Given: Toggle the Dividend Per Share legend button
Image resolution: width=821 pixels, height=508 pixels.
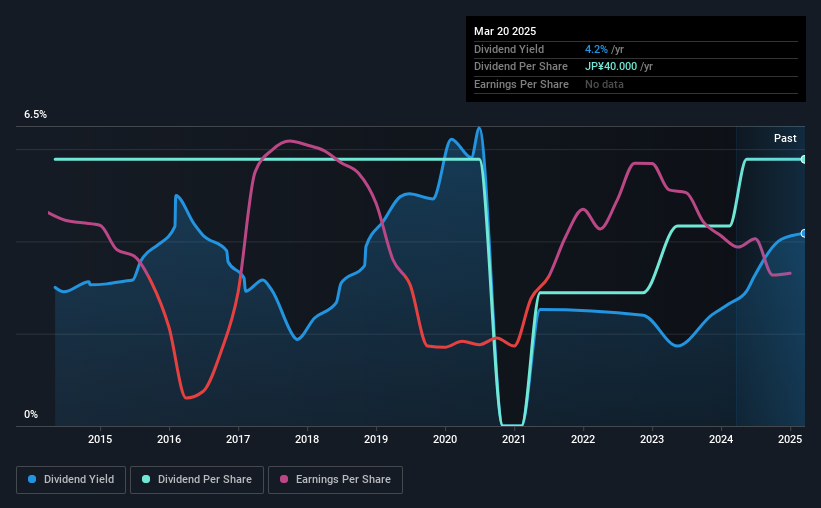Looking at the screenshot, I should click(197, 480).
